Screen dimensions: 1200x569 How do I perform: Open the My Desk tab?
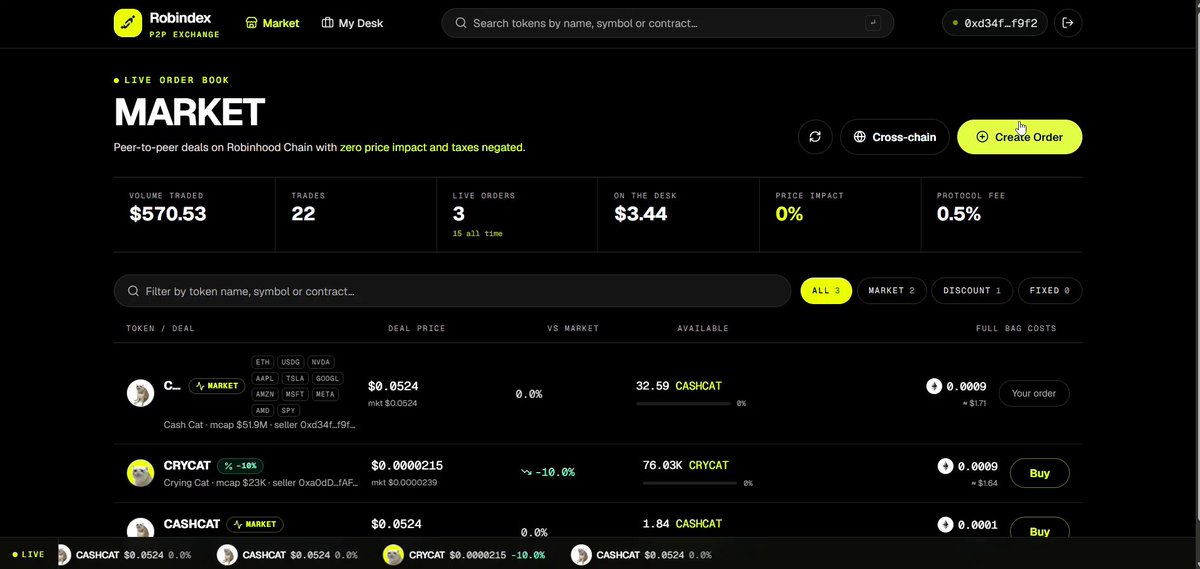[x=352, y=23]
